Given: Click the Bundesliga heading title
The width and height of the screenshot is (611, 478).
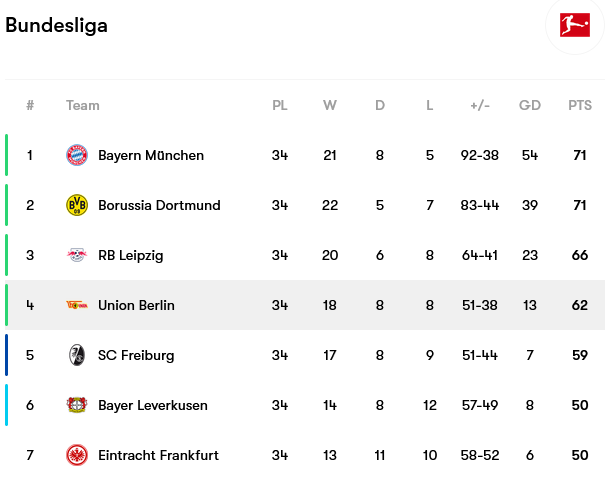Looking at the screenshot, I should pos(57,25).
